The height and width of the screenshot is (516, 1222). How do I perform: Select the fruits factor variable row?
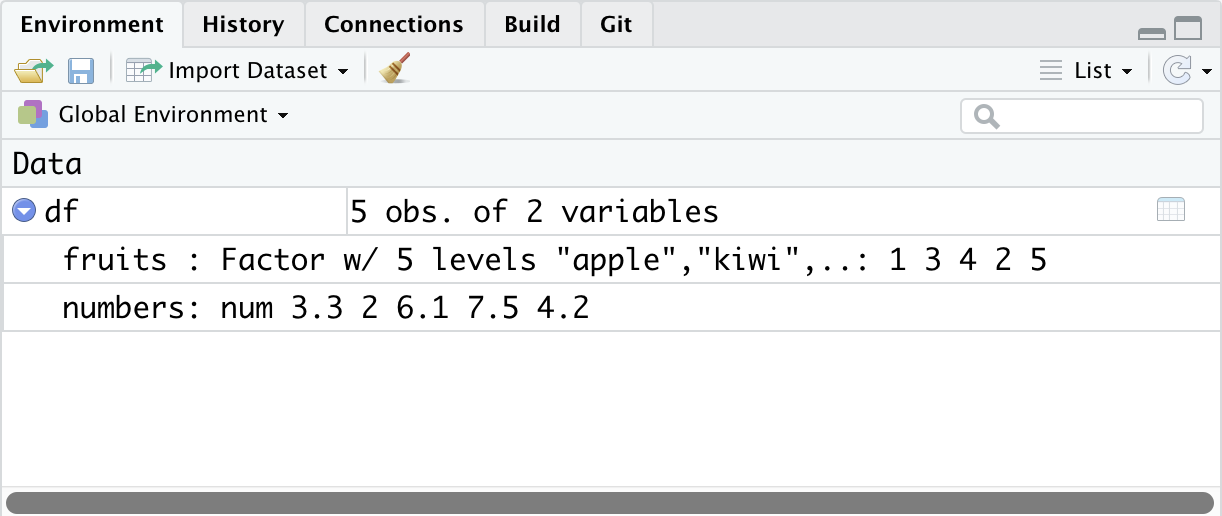554,260
